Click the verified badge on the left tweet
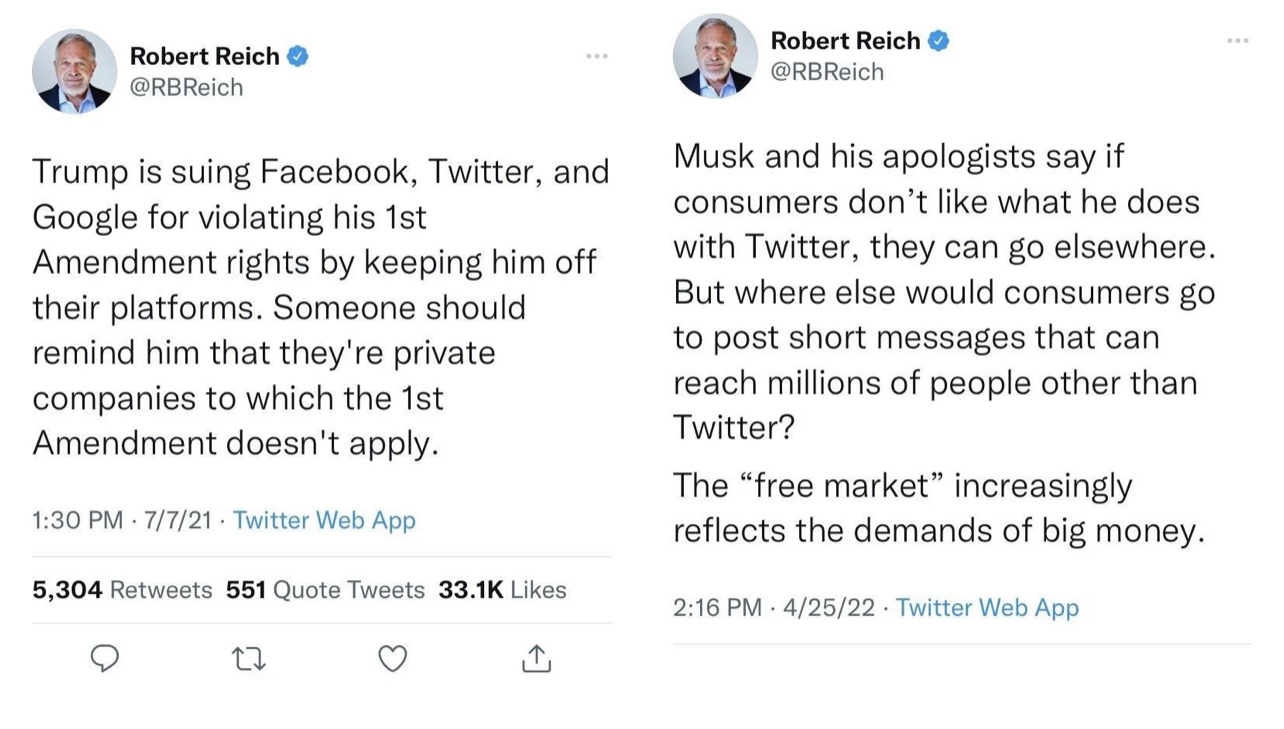Viewport: 1284px width, 729px height. point(298,57)
